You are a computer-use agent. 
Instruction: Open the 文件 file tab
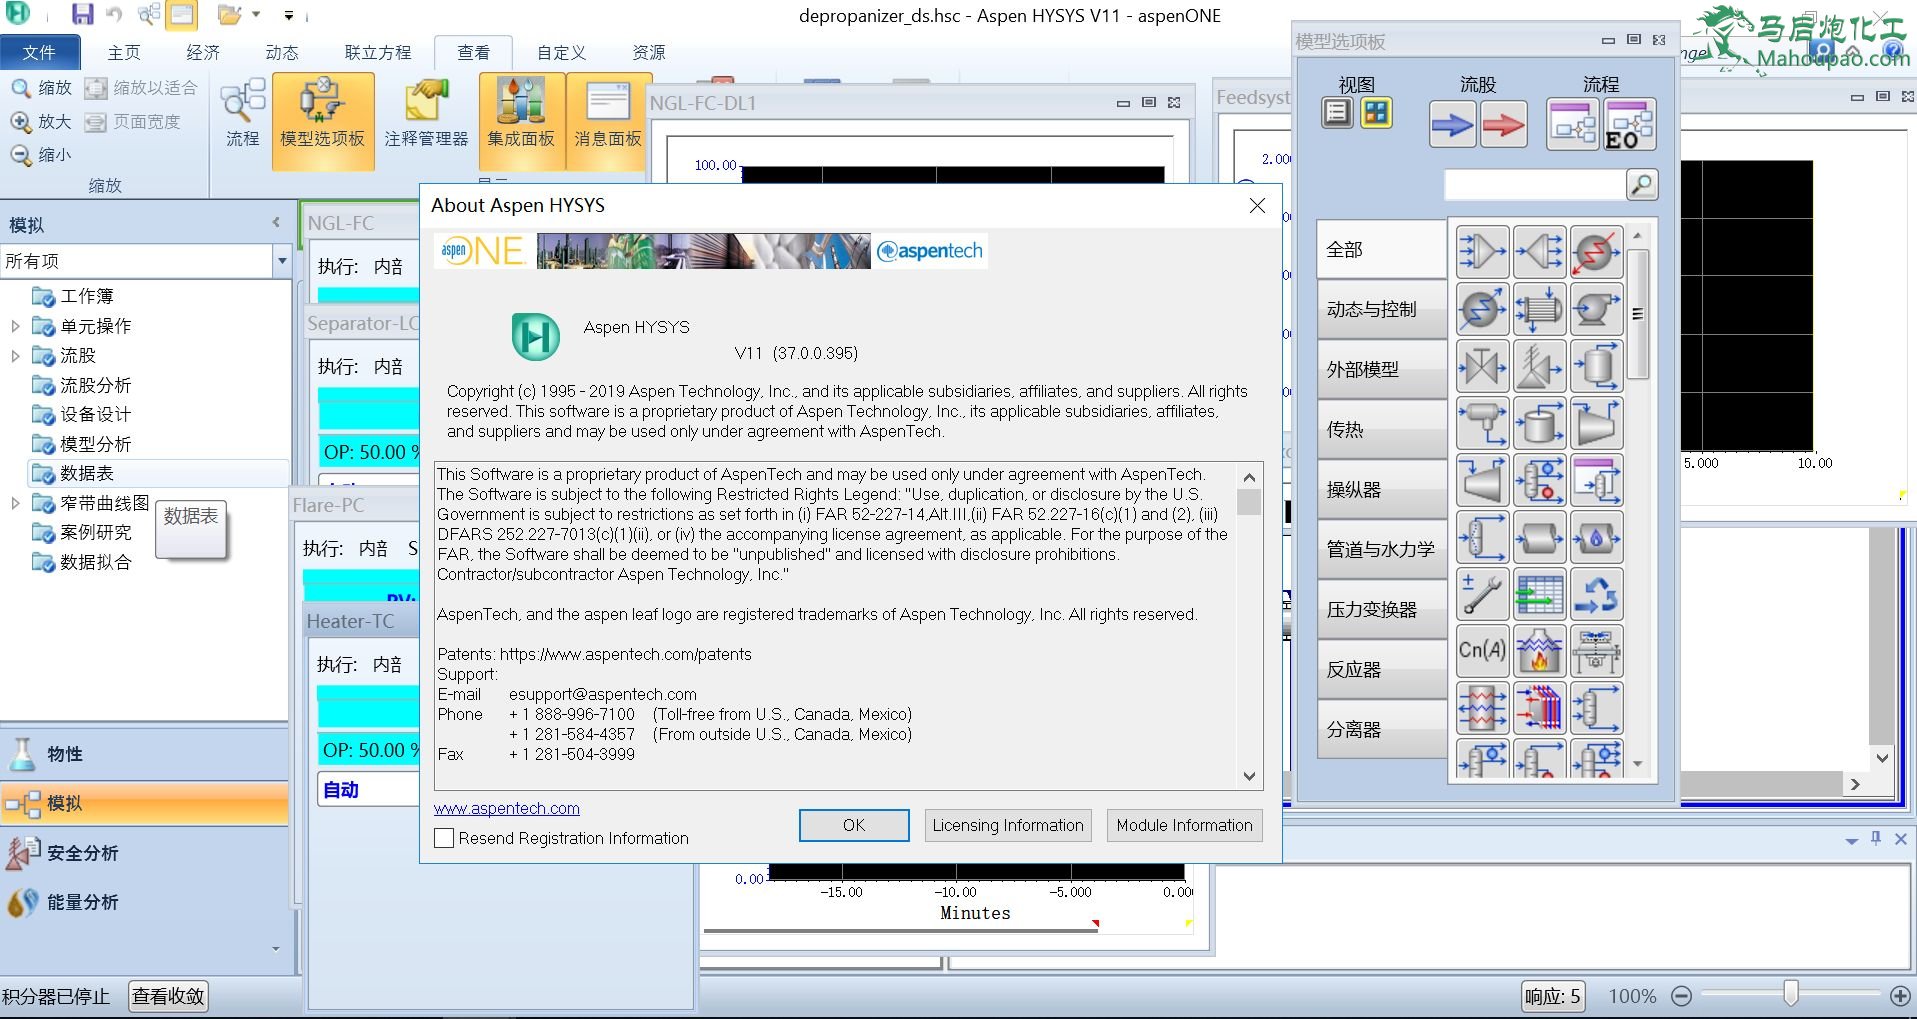[39, 52]
